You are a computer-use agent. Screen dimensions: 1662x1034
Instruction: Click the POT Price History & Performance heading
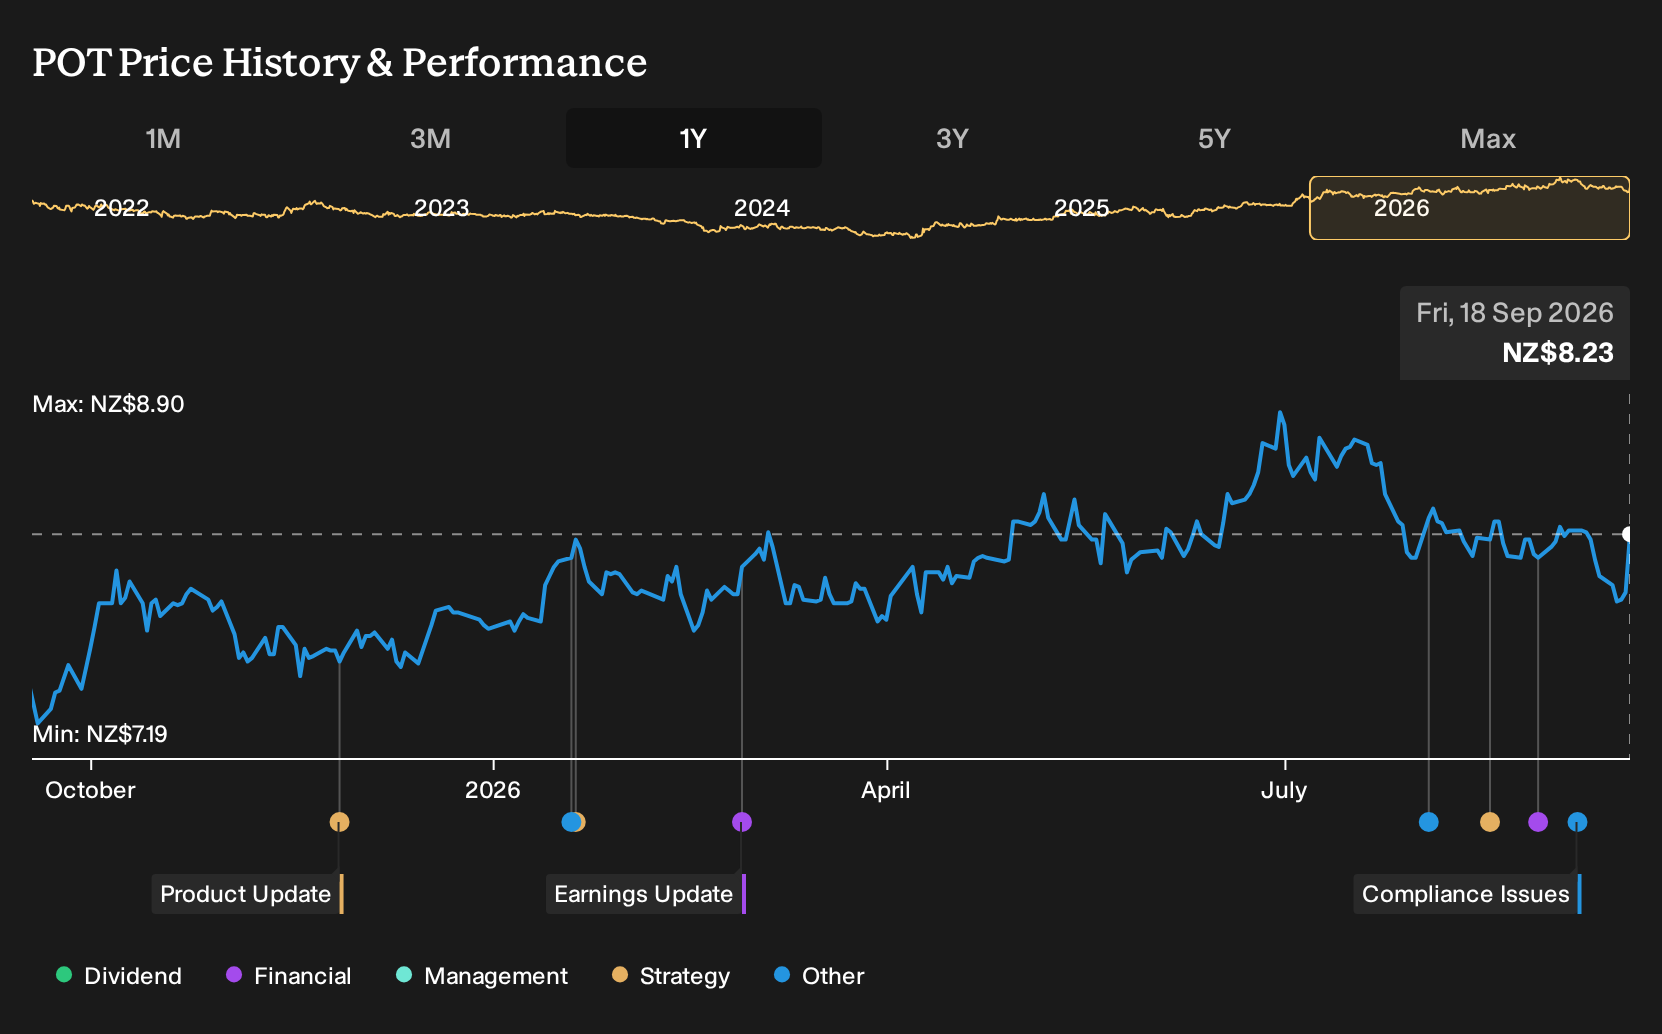[x=340, y=62]
